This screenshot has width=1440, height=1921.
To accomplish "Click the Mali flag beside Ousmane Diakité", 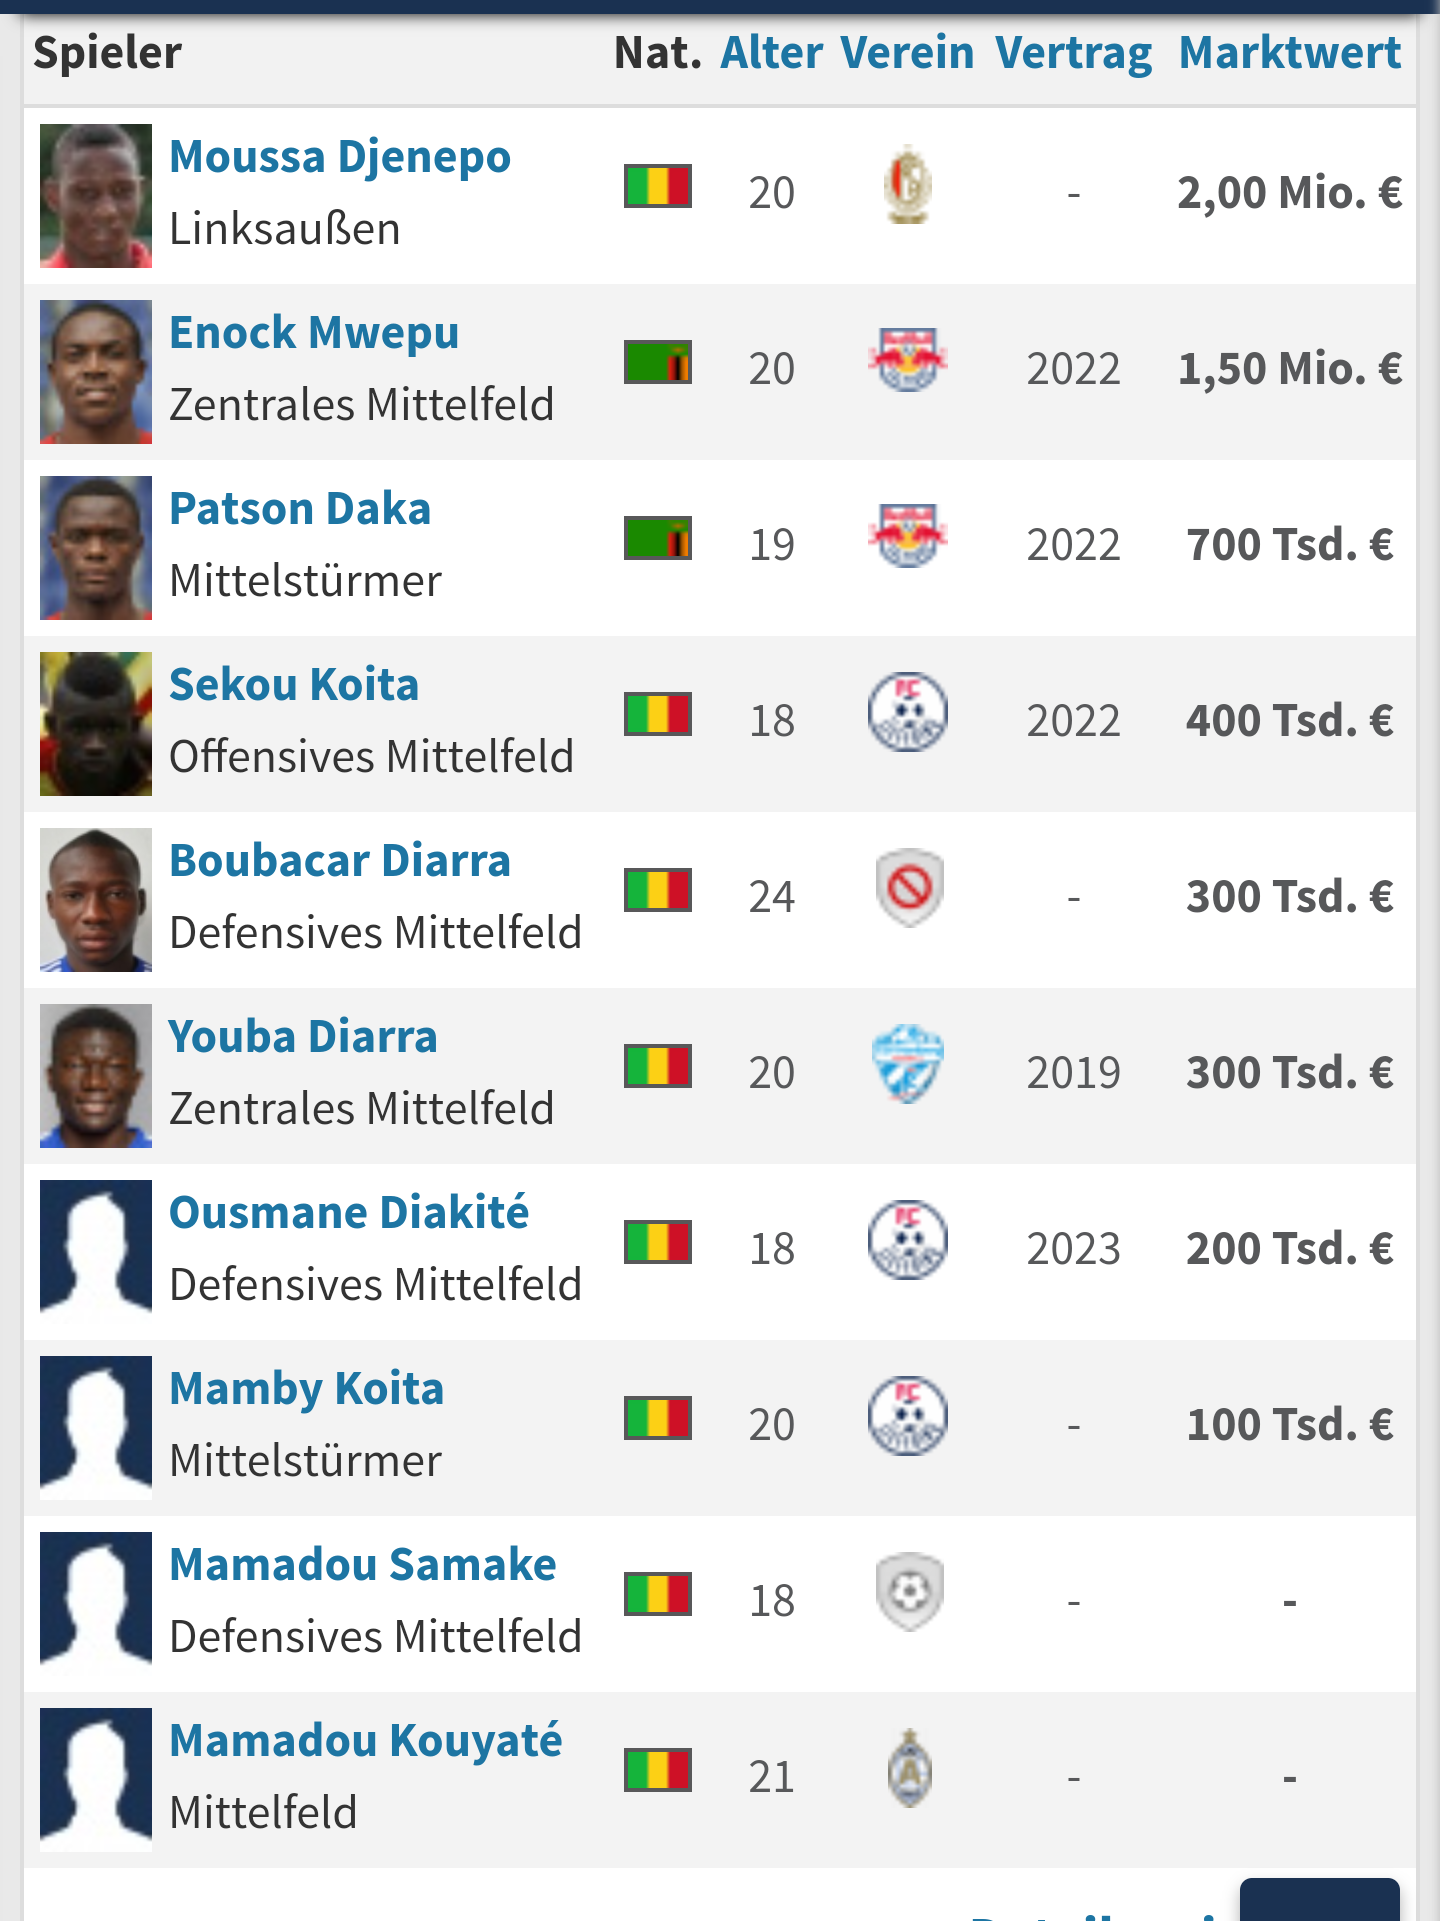I will click(x=658, y=1242).
